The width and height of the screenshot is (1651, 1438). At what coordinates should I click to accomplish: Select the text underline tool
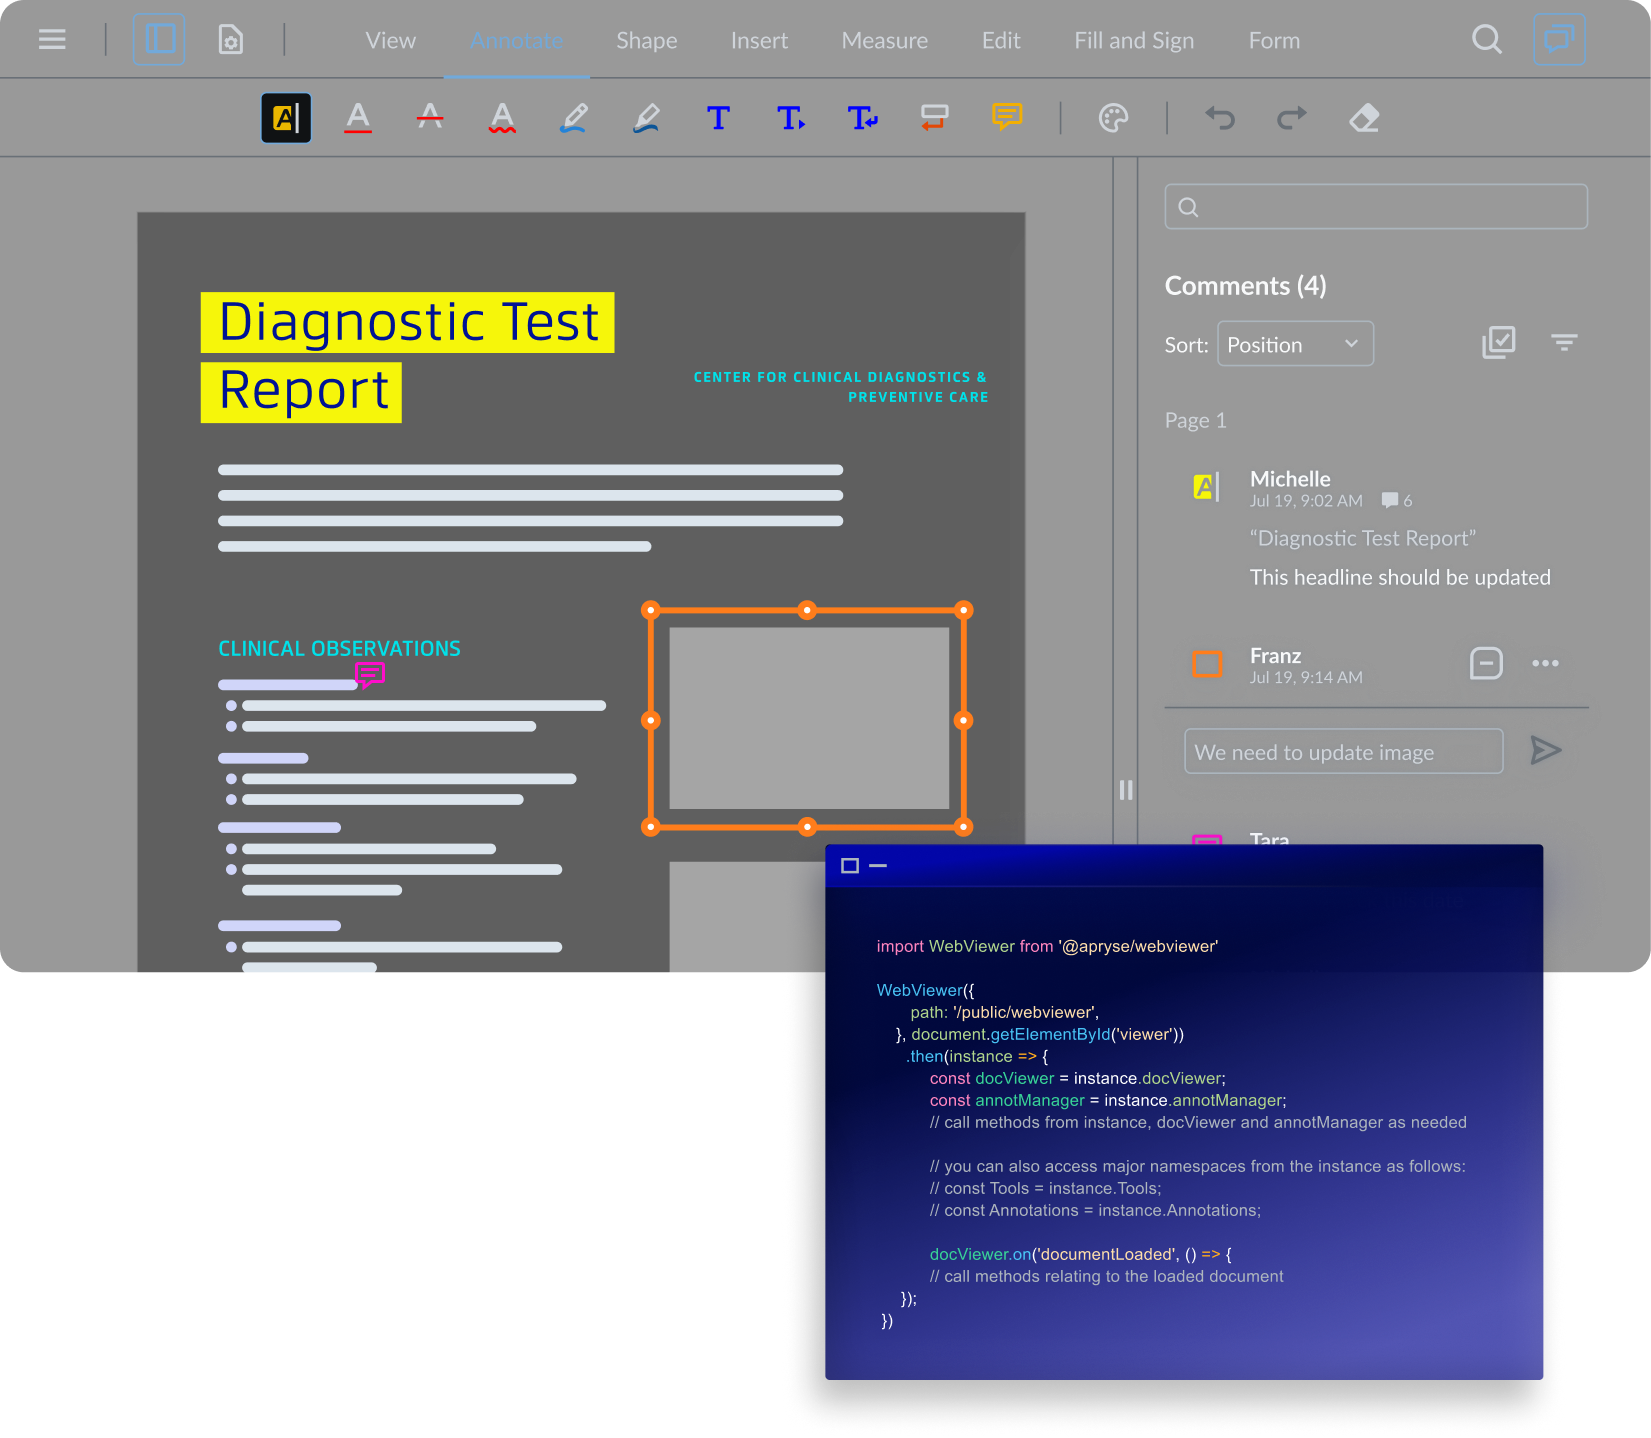[358, 118]
